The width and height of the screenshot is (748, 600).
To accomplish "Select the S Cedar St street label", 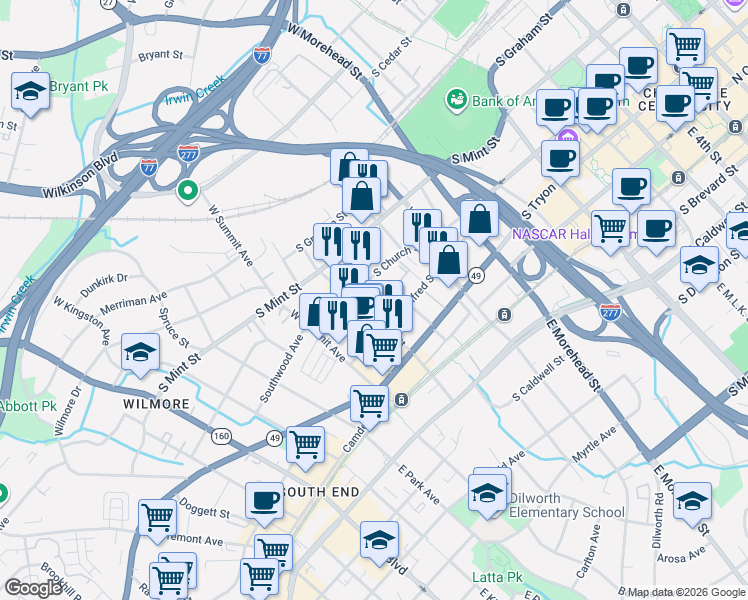I will click(x=392, y=57).
